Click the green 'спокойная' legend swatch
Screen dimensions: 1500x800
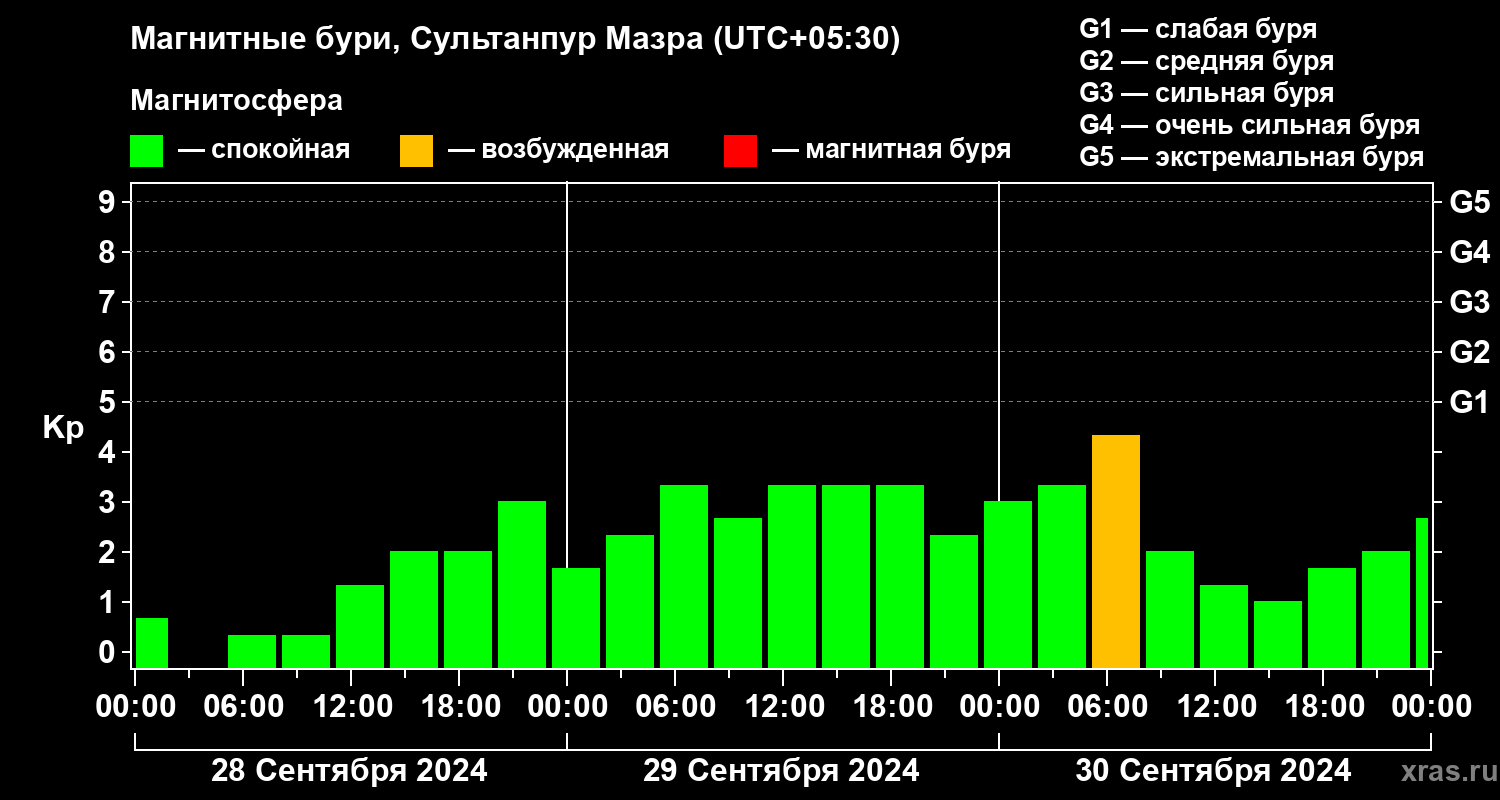(146, 151)
